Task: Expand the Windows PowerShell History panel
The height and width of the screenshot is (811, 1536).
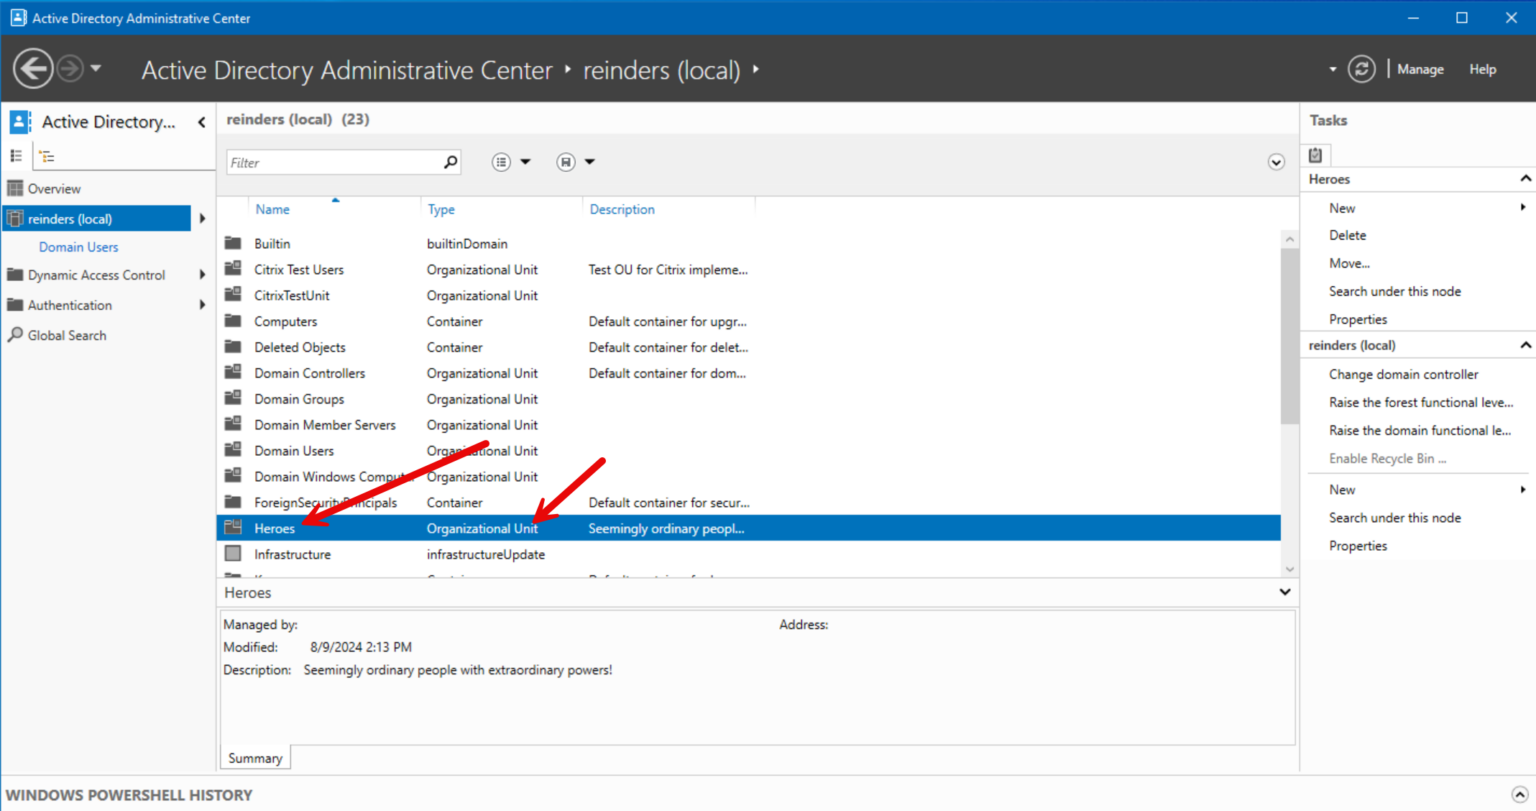Action: [1518, 794]
